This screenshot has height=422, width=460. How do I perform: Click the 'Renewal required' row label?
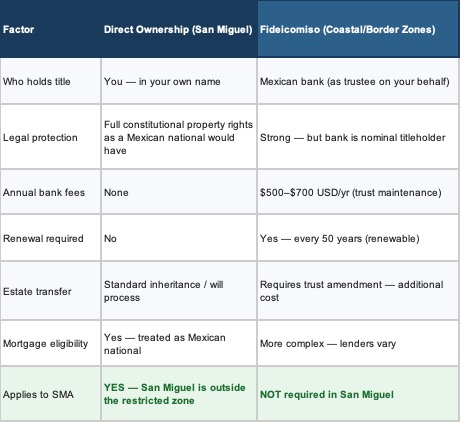(x=43, y=238)
